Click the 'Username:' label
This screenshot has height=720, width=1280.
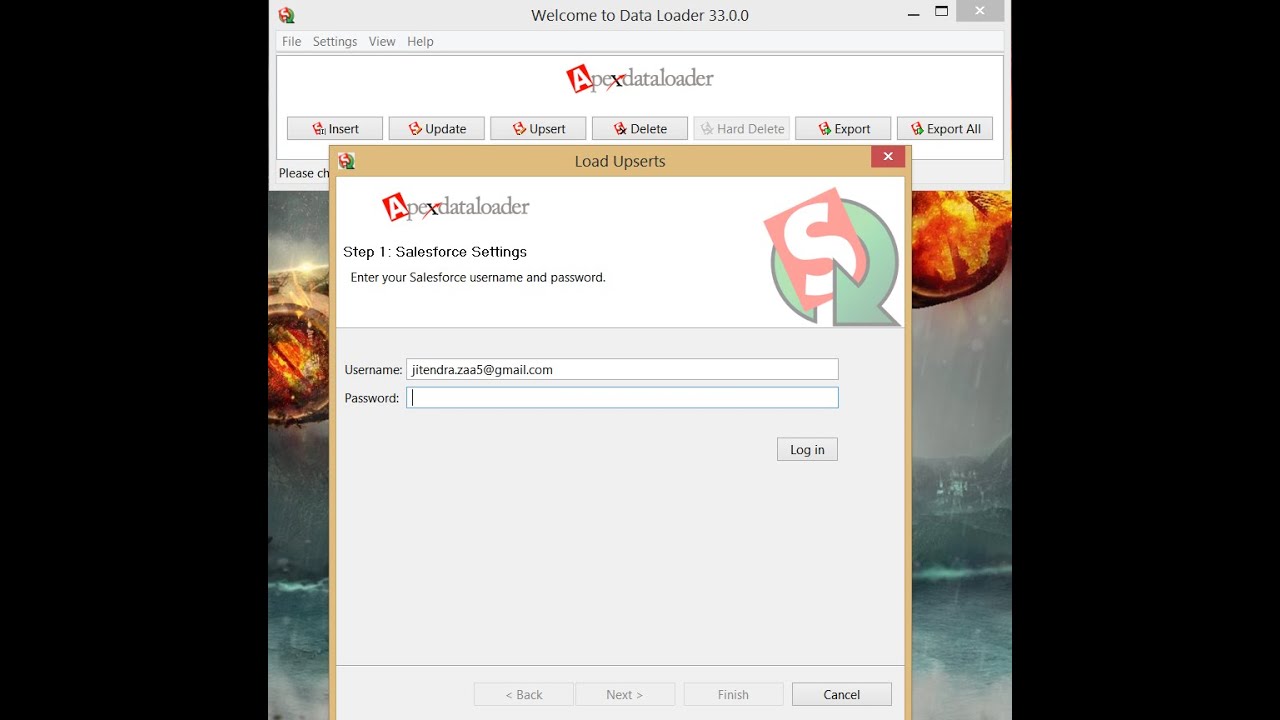click(373, 370)
